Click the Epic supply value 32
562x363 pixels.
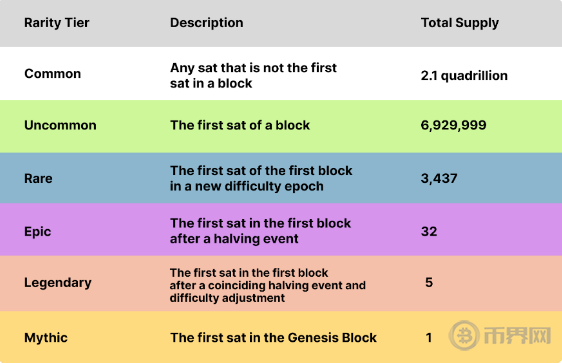click(x=429, y=231)
